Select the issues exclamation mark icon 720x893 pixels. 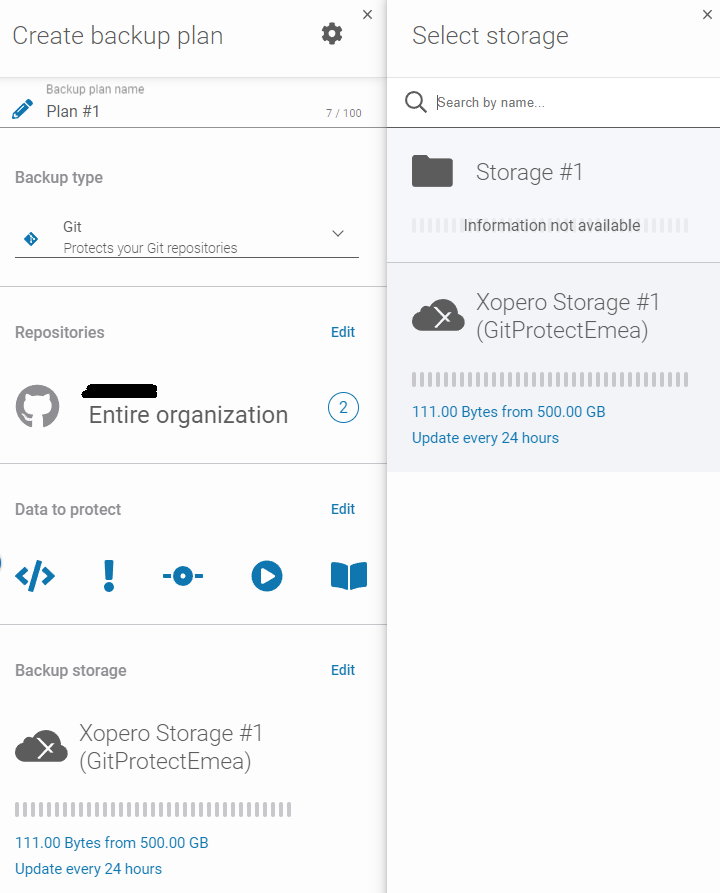(x=109, y=576)
